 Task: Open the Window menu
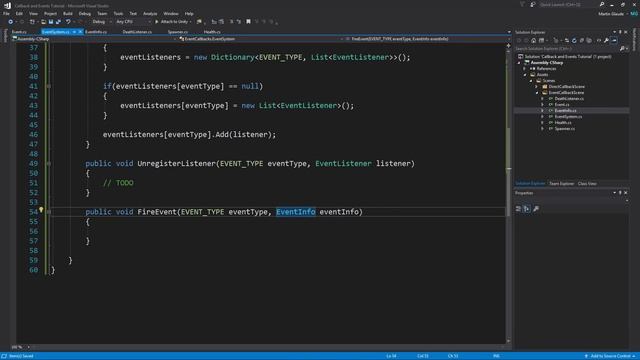pyautogui.click(x=171, y=13)
